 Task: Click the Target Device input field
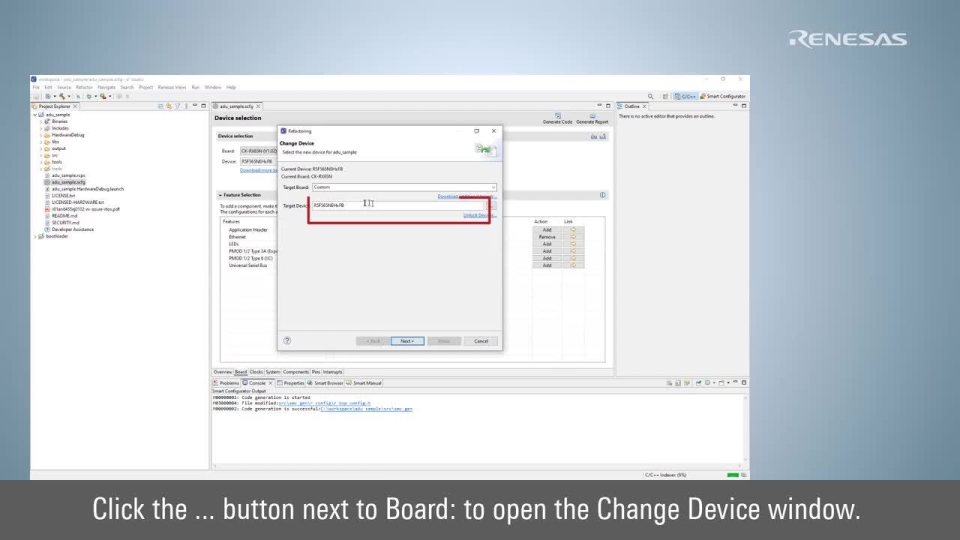coord(400,205)
